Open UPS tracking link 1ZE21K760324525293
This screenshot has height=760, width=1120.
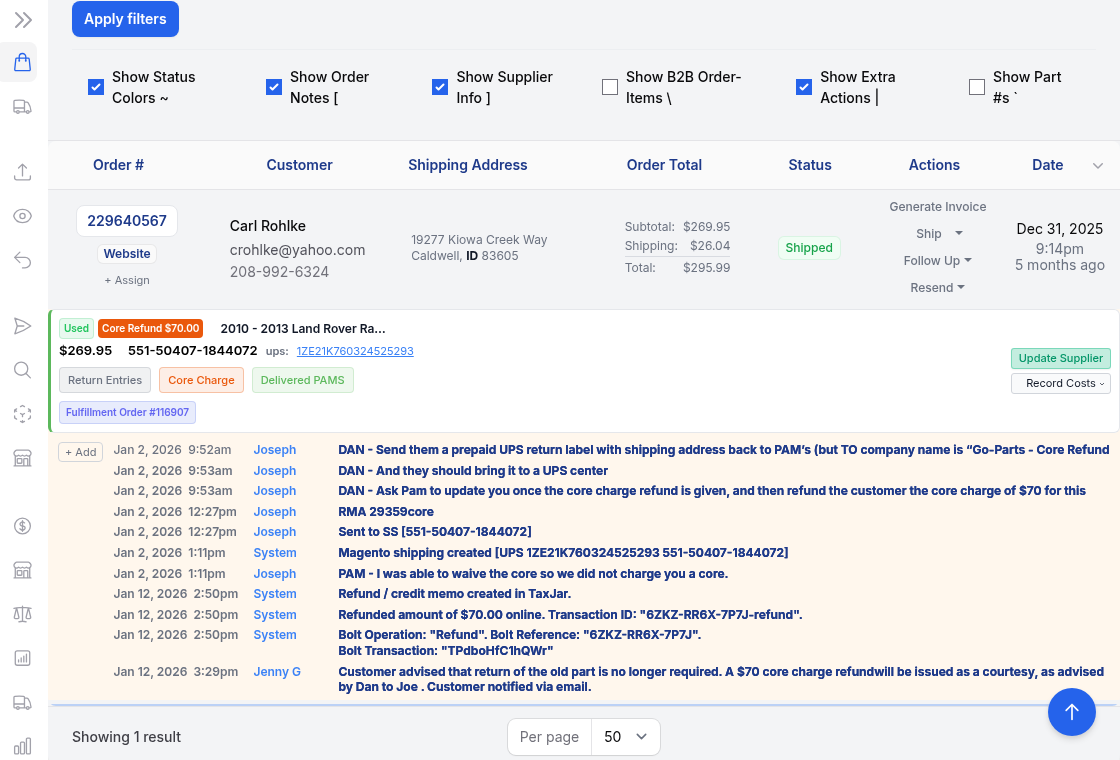pos(355,351)
